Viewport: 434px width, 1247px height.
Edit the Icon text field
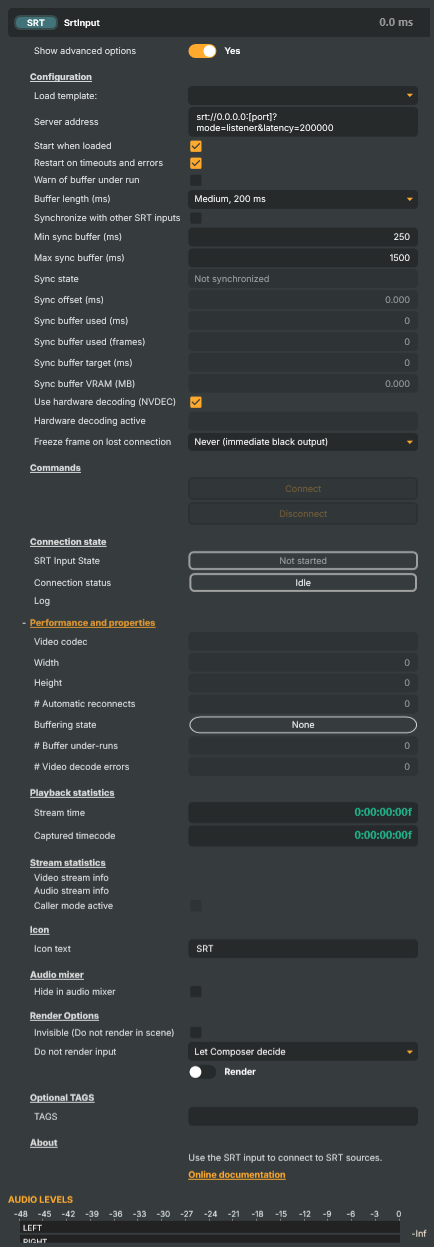point(303,948)
